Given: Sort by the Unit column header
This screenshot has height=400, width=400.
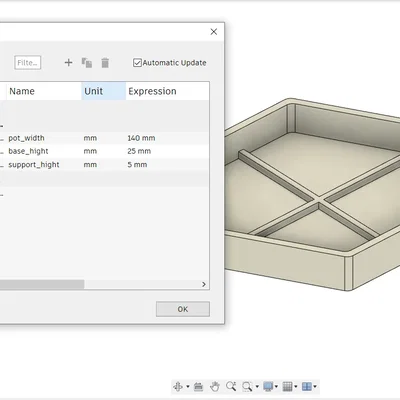Looking at the screenshot, I should [x=103, y=91].
